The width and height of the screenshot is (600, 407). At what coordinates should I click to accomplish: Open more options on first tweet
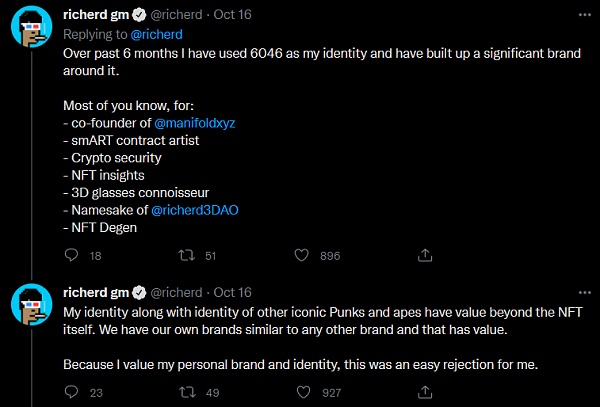point(583,16)
